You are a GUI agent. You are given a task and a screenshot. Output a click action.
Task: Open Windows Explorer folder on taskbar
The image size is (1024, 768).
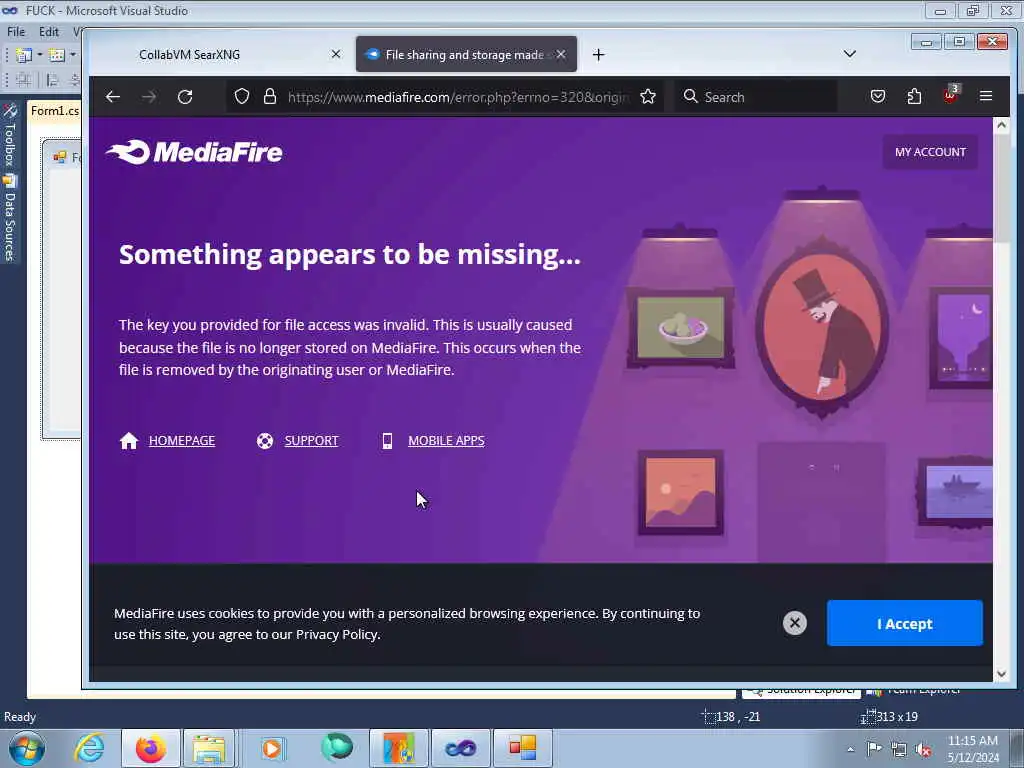coord(209,748)
